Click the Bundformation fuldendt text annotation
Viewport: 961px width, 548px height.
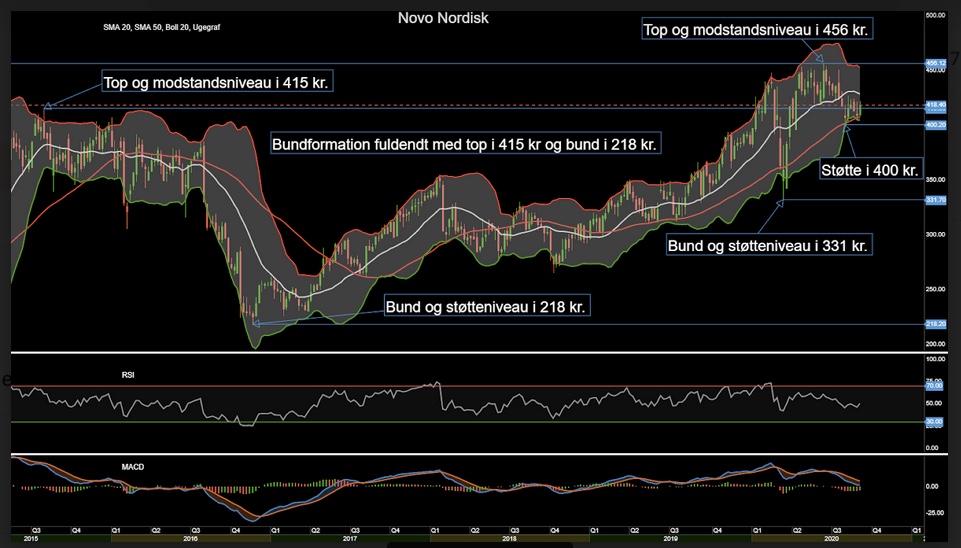pos(465,145)
